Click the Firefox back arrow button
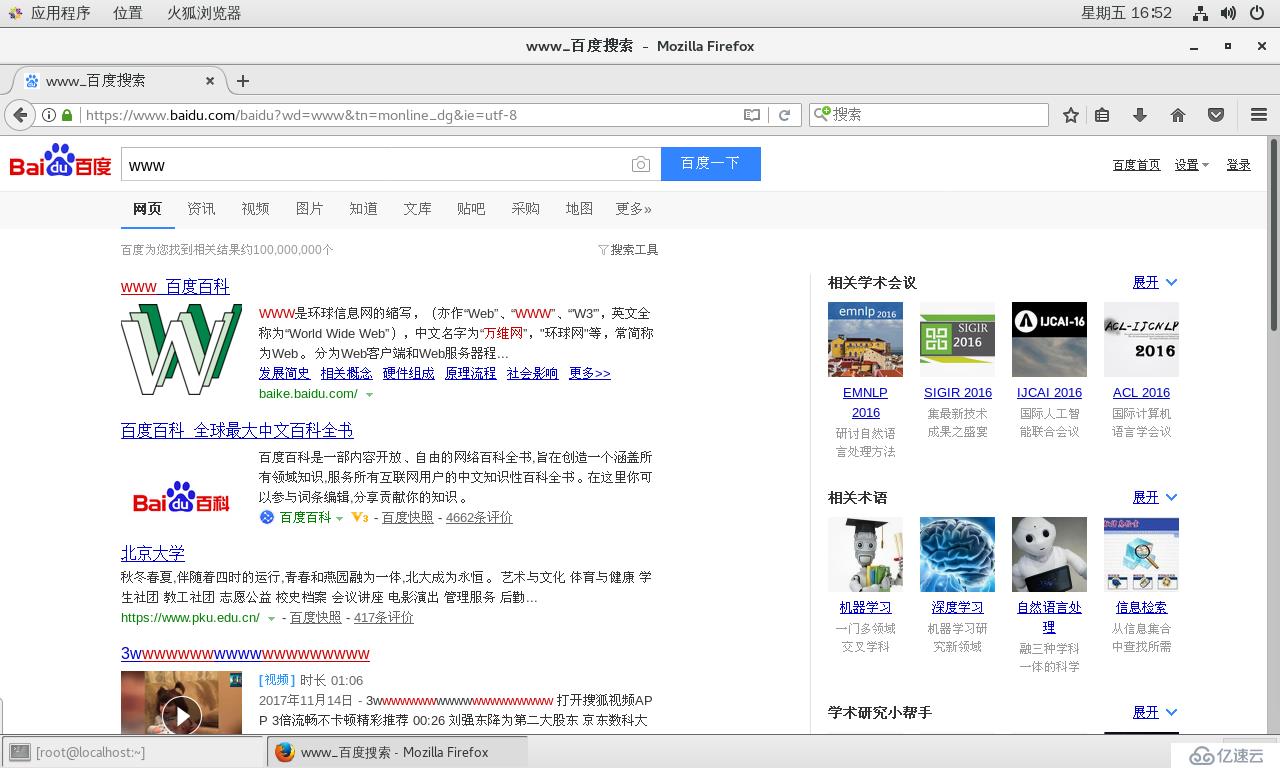Screen dimensions: 1280x768 coord(19,115)
